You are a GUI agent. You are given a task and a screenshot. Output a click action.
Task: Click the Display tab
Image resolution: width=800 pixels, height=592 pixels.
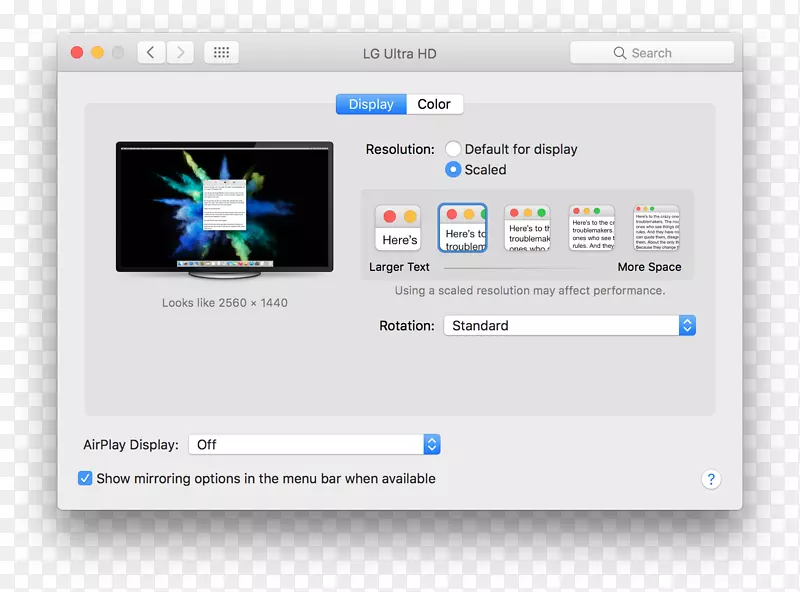pyautogui.click(x=370, y=104)
